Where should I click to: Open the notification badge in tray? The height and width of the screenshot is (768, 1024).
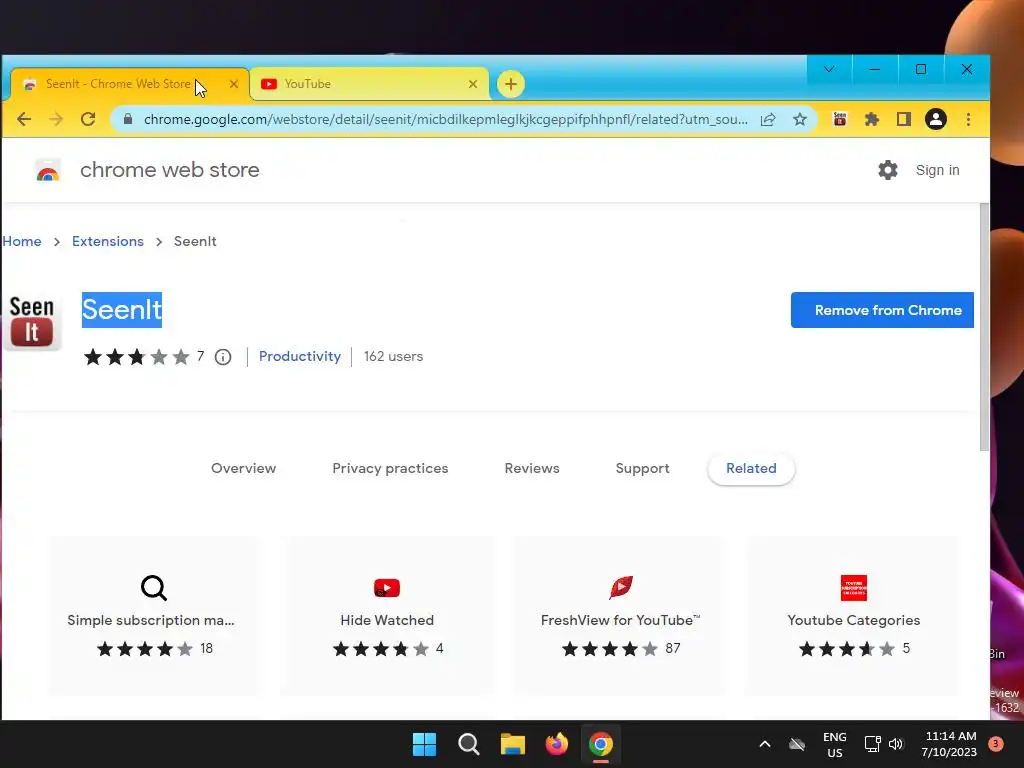coord(996,744)
